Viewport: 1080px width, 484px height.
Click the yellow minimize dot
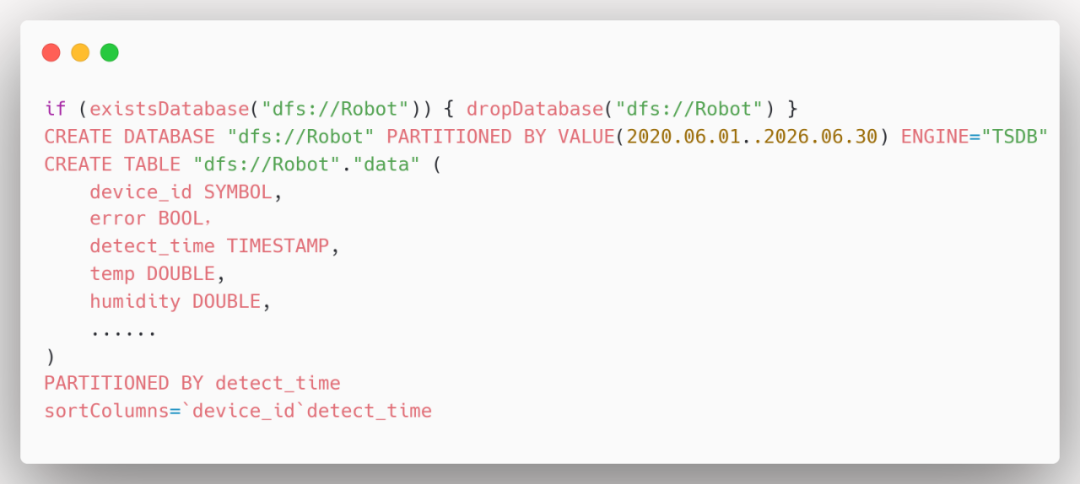[x=81, y=52]
